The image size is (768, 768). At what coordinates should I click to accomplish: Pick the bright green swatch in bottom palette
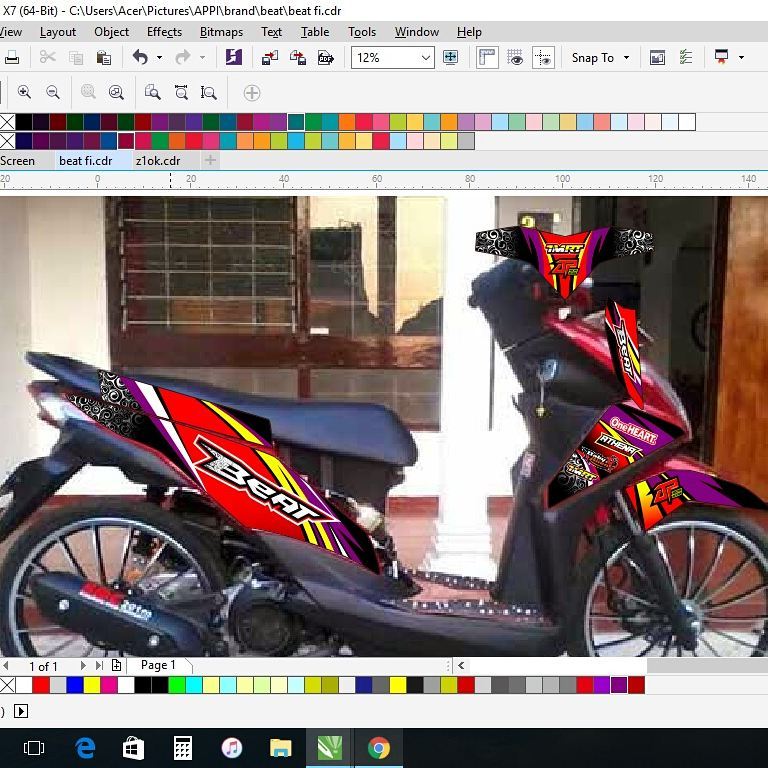click(176, 685)
